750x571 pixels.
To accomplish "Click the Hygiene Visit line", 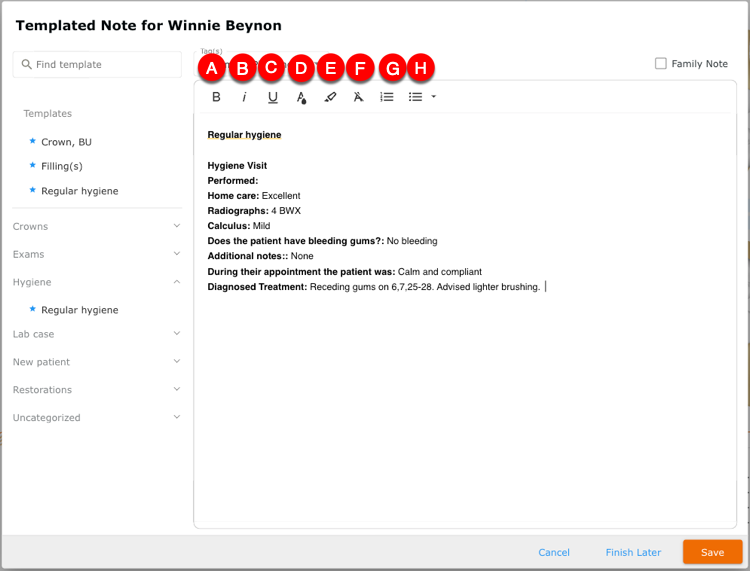I will pos(237,165).
